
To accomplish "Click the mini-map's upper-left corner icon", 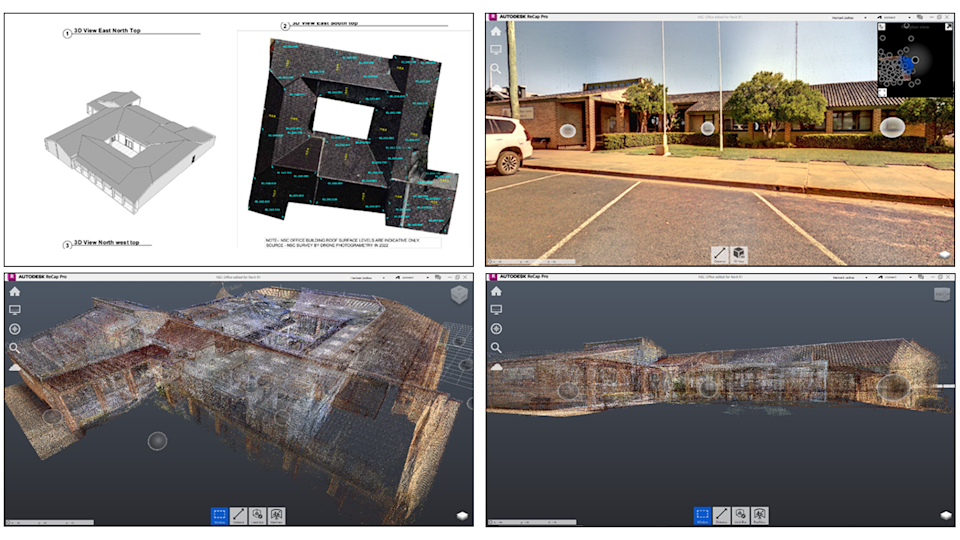I will point(882,27).
